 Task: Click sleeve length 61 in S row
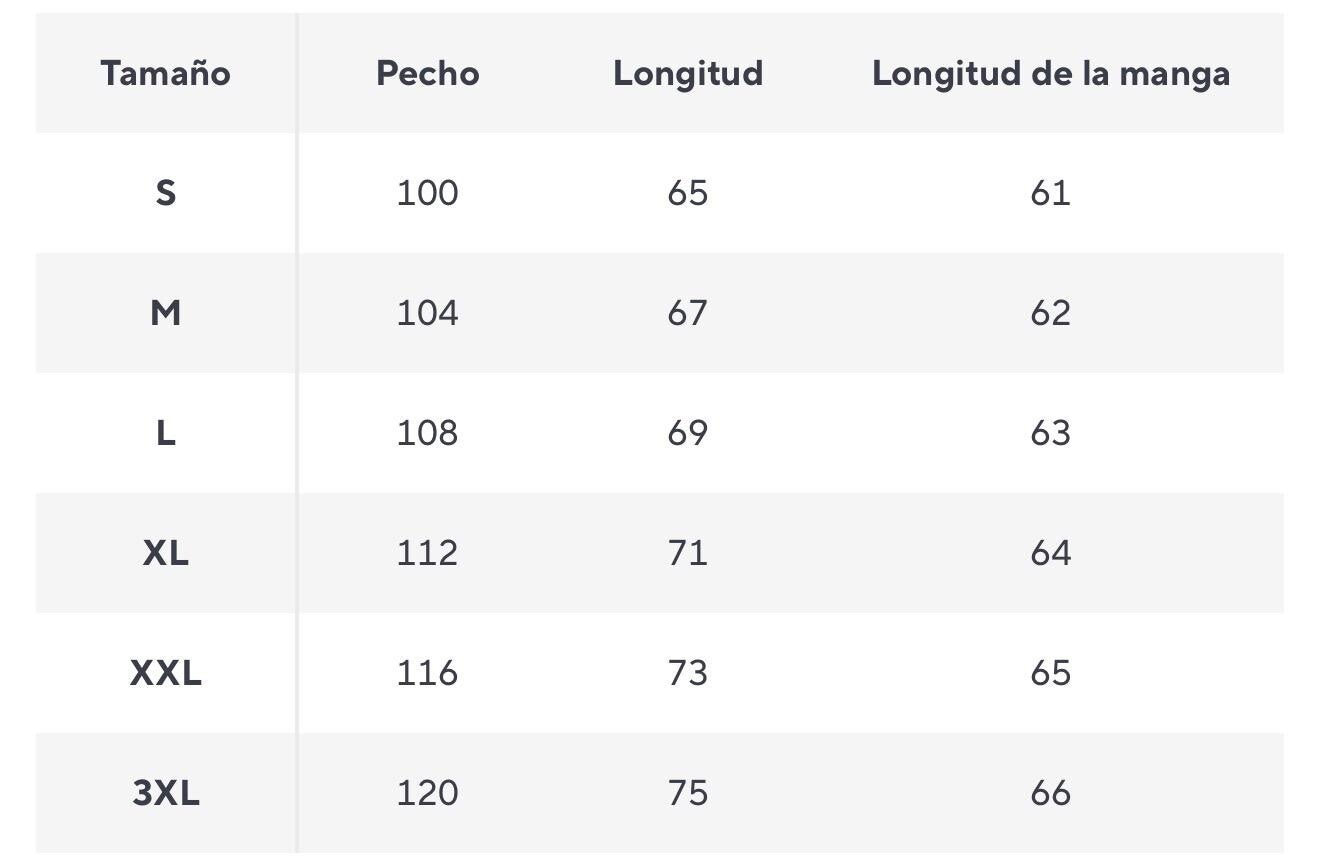[1050, 192]
